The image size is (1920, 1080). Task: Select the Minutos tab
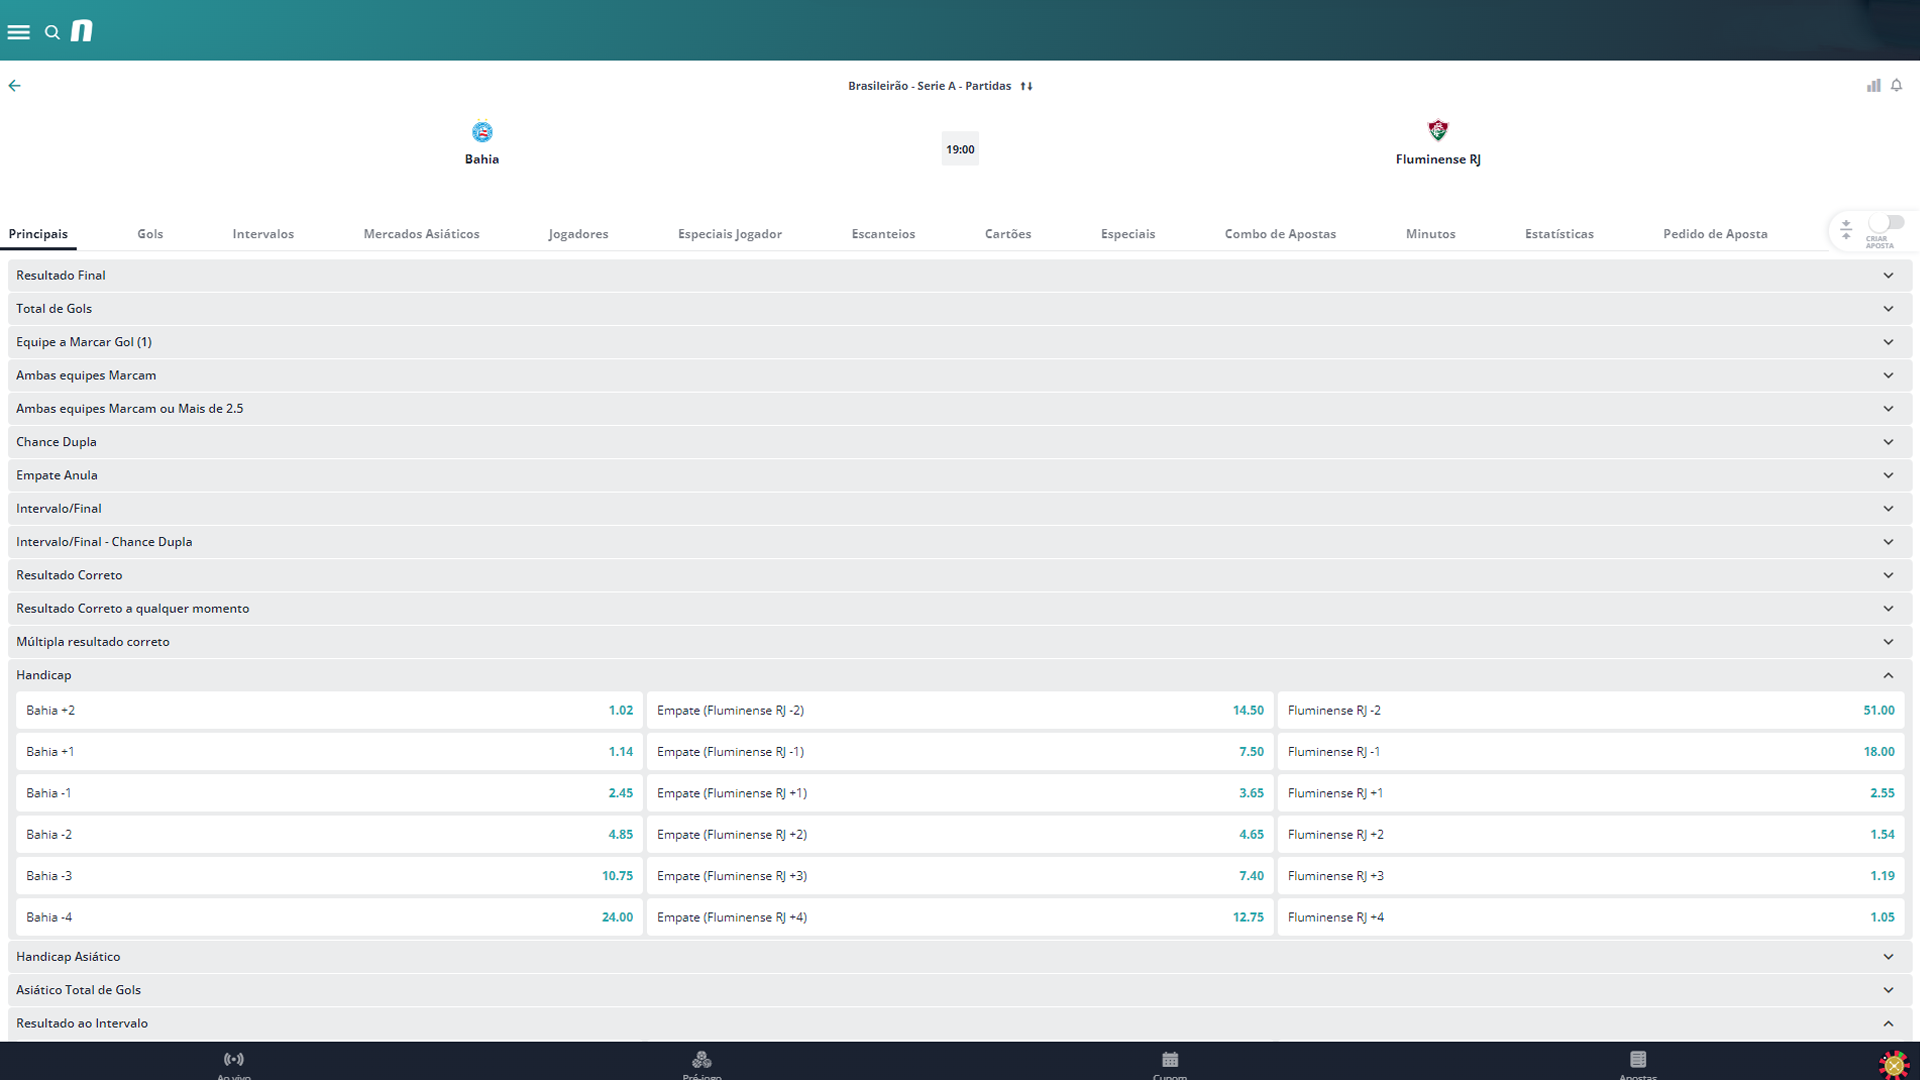pos(1430,234)
